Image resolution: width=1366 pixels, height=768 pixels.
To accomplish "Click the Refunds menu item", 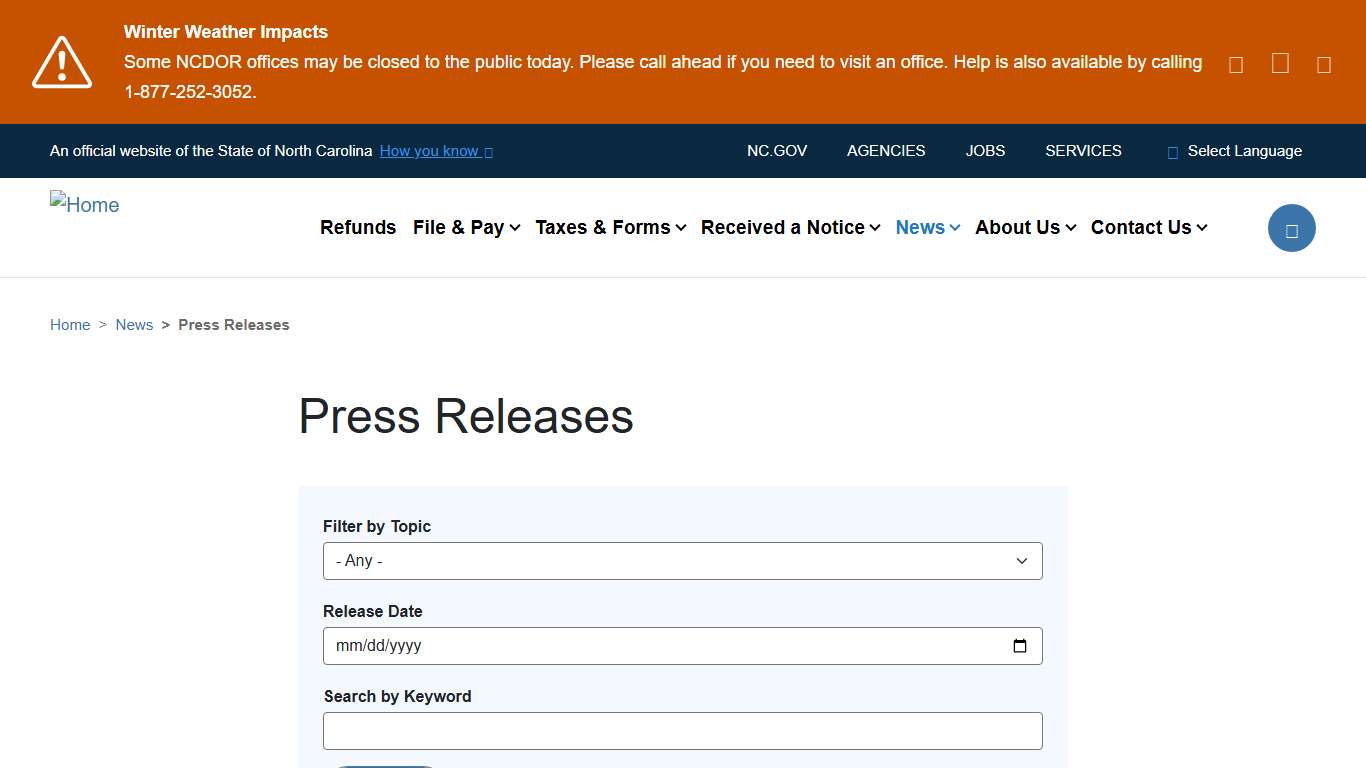I will pos(358,227).
